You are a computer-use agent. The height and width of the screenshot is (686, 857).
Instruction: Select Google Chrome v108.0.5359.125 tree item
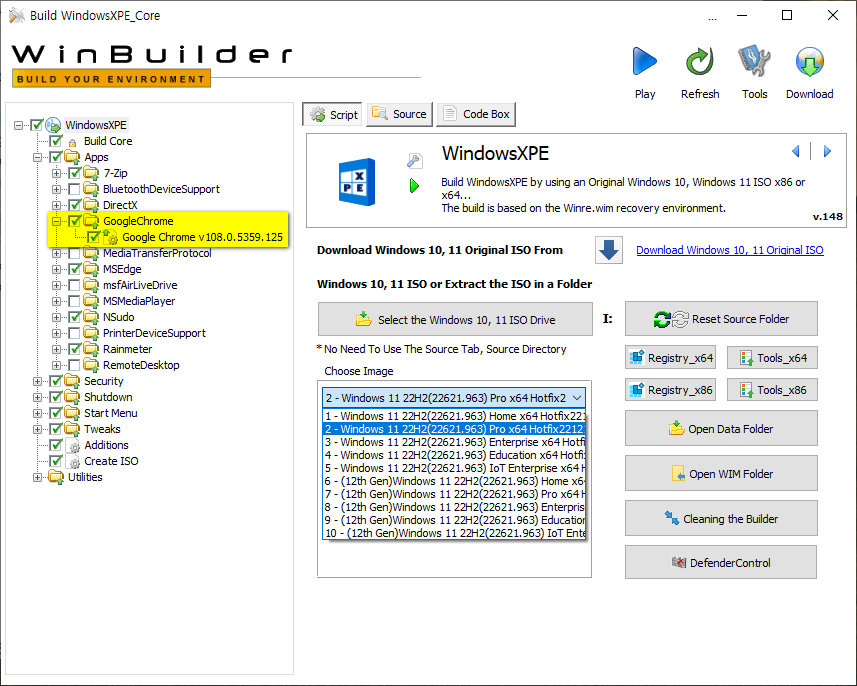tap(202, 237)
